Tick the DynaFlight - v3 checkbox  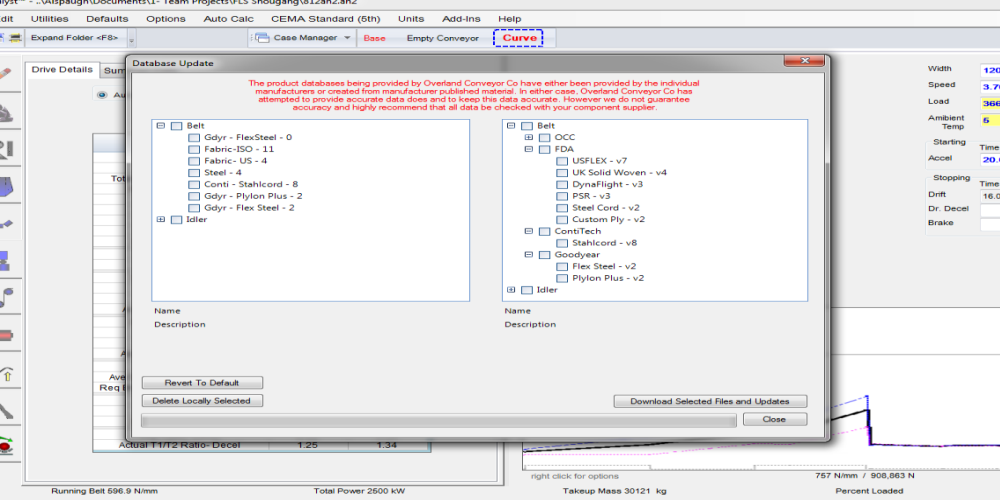pyautogui.click(x=561, y=184)
